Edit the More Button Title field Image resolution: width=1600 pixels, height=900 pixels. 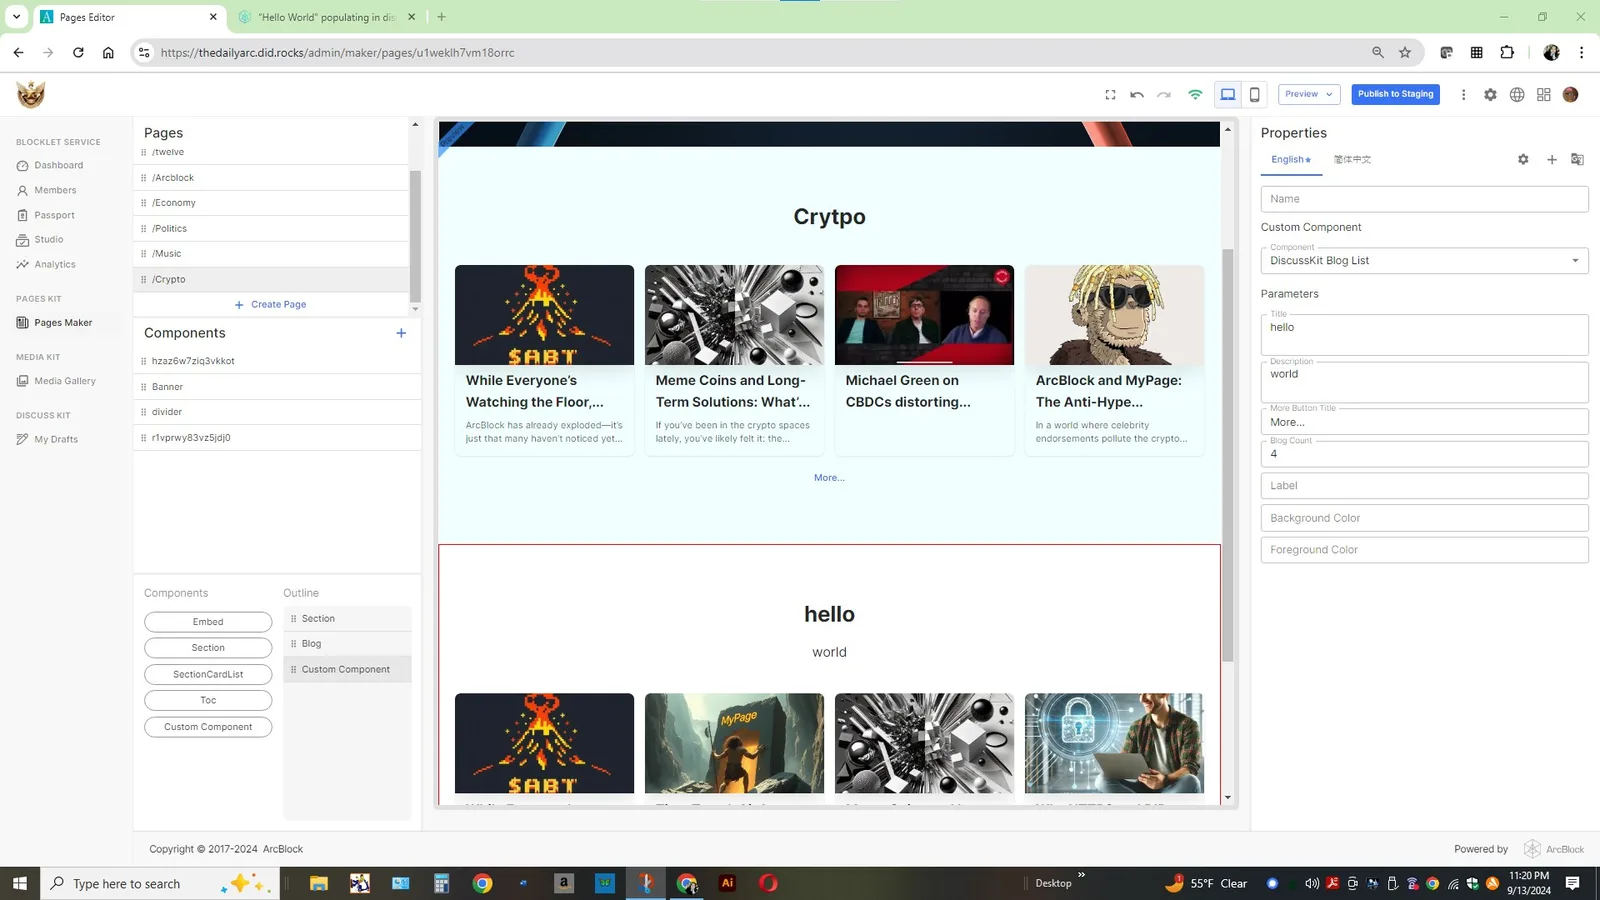click(x=1424, y=422)
